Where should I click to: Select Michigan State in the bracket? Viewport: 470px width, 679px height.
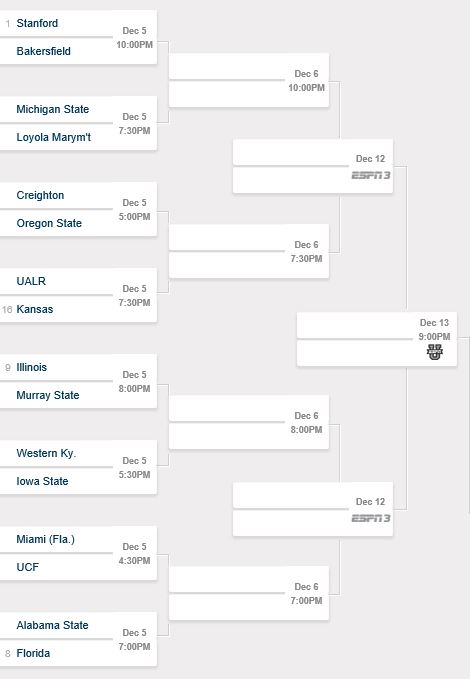pos(53,109)
